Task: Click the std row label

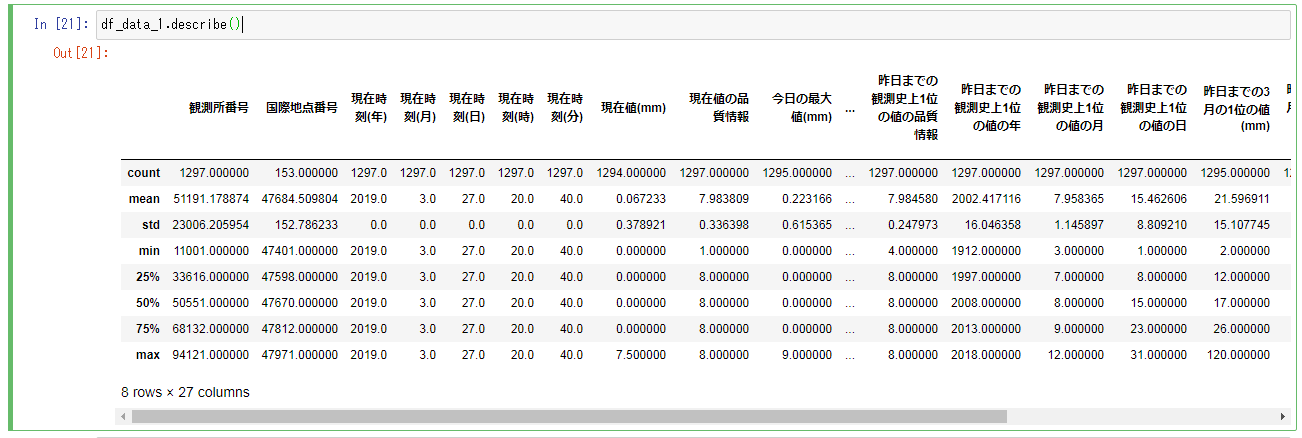Action: [x=150, y=225]
